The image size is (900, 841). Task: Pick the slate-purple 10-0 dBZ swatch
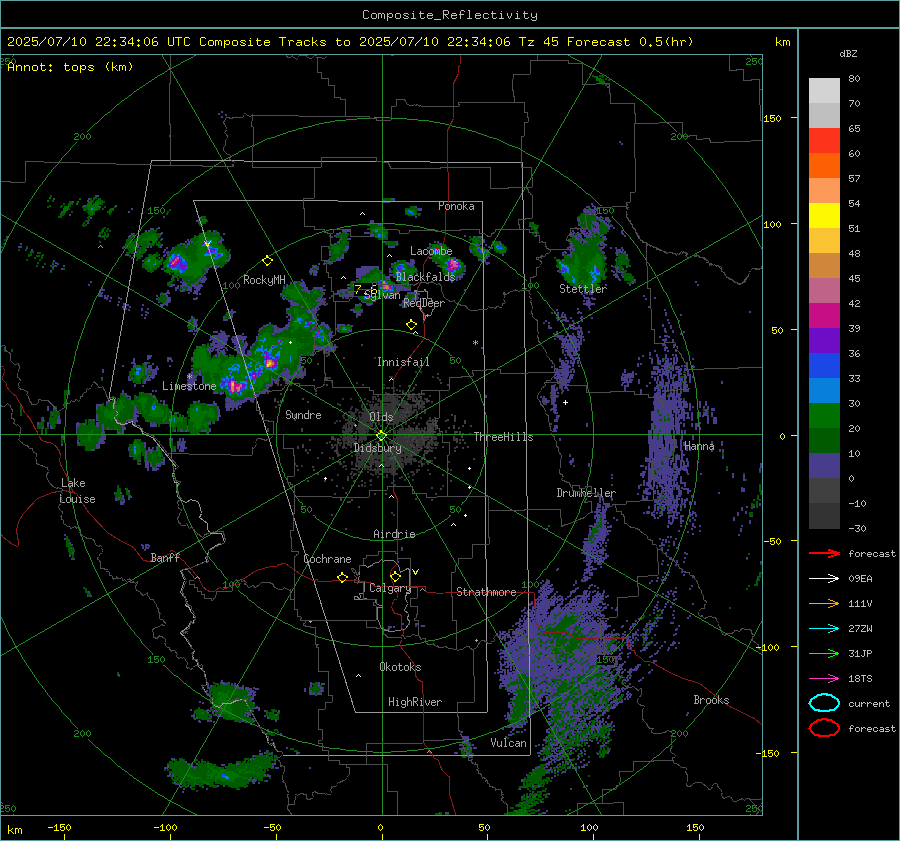[824, 466]
